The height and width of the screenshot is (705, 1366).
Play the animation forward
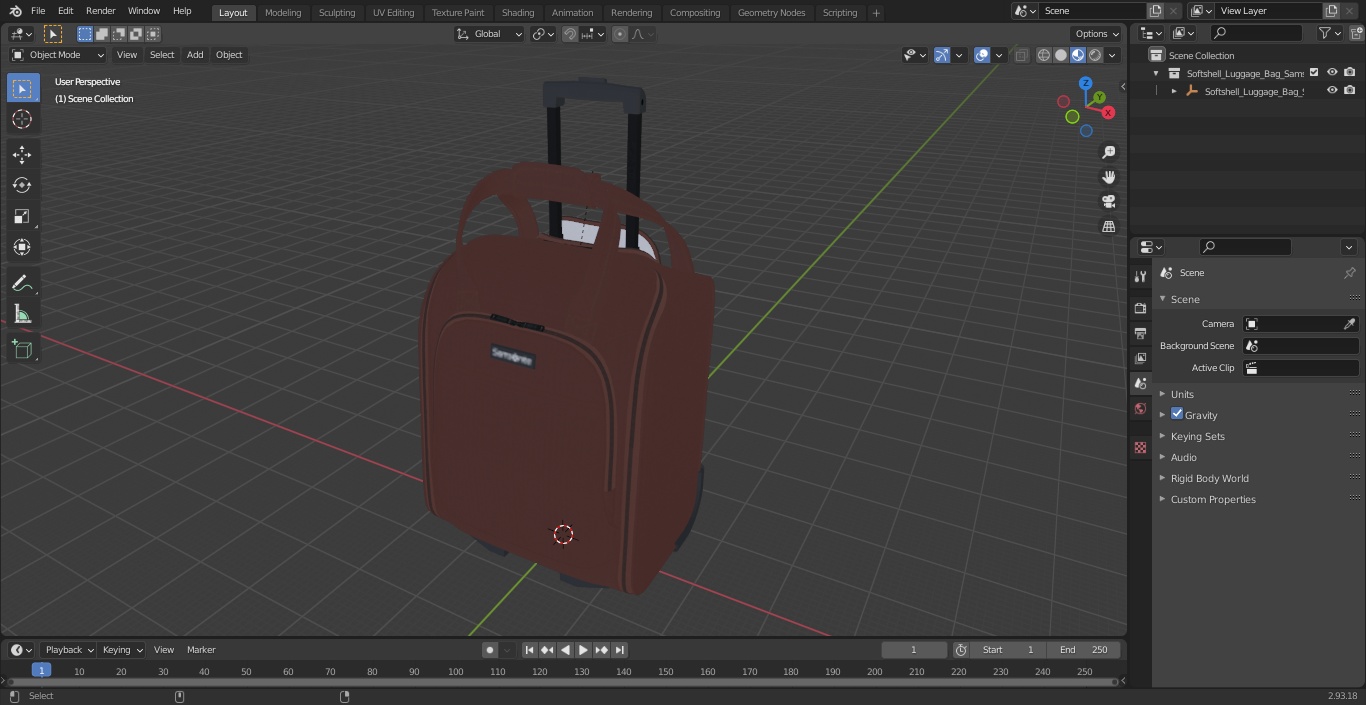584,650
